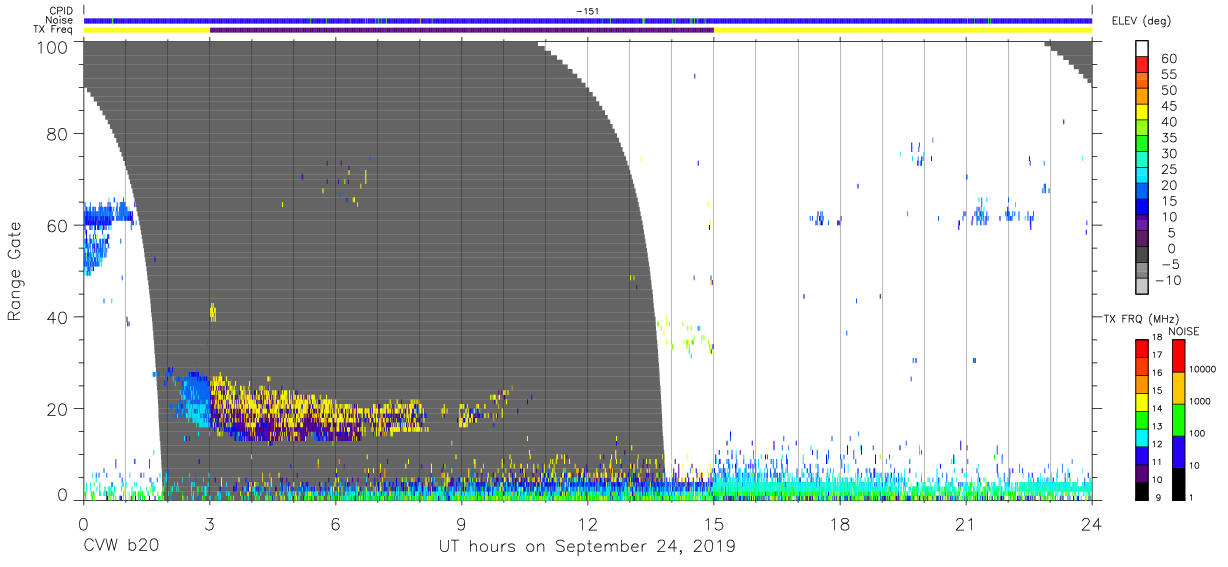This screenshot has width=1228, height=567.
Task: Click the green segment of NOISE colorbar
Action: (x=1178, y=419)
